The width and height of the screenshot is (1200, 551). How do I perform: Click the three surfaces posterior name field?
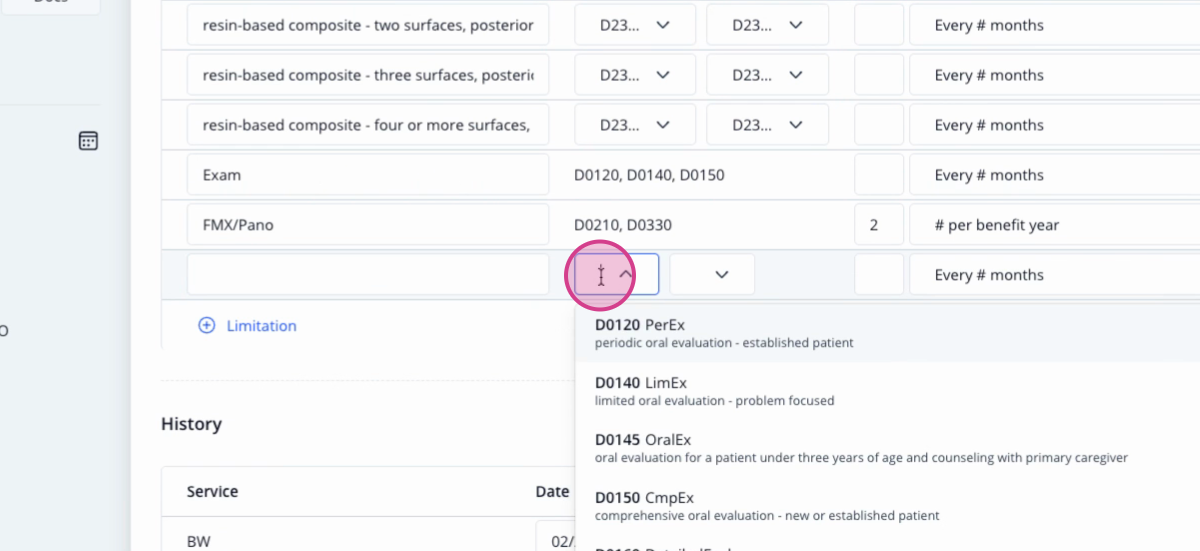(x=368, y=75)
